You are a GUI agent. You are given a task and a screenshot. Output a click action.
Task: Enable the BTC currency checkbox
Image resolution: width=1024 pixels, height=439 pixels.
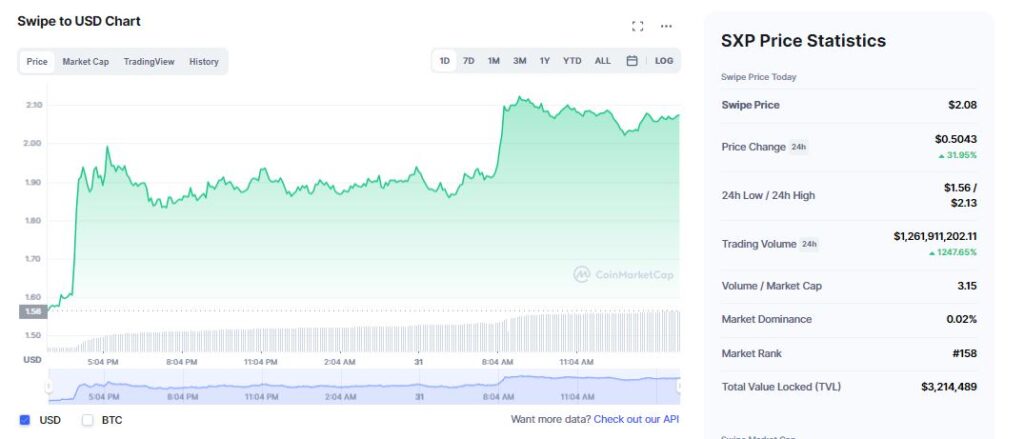coord(88,420)
